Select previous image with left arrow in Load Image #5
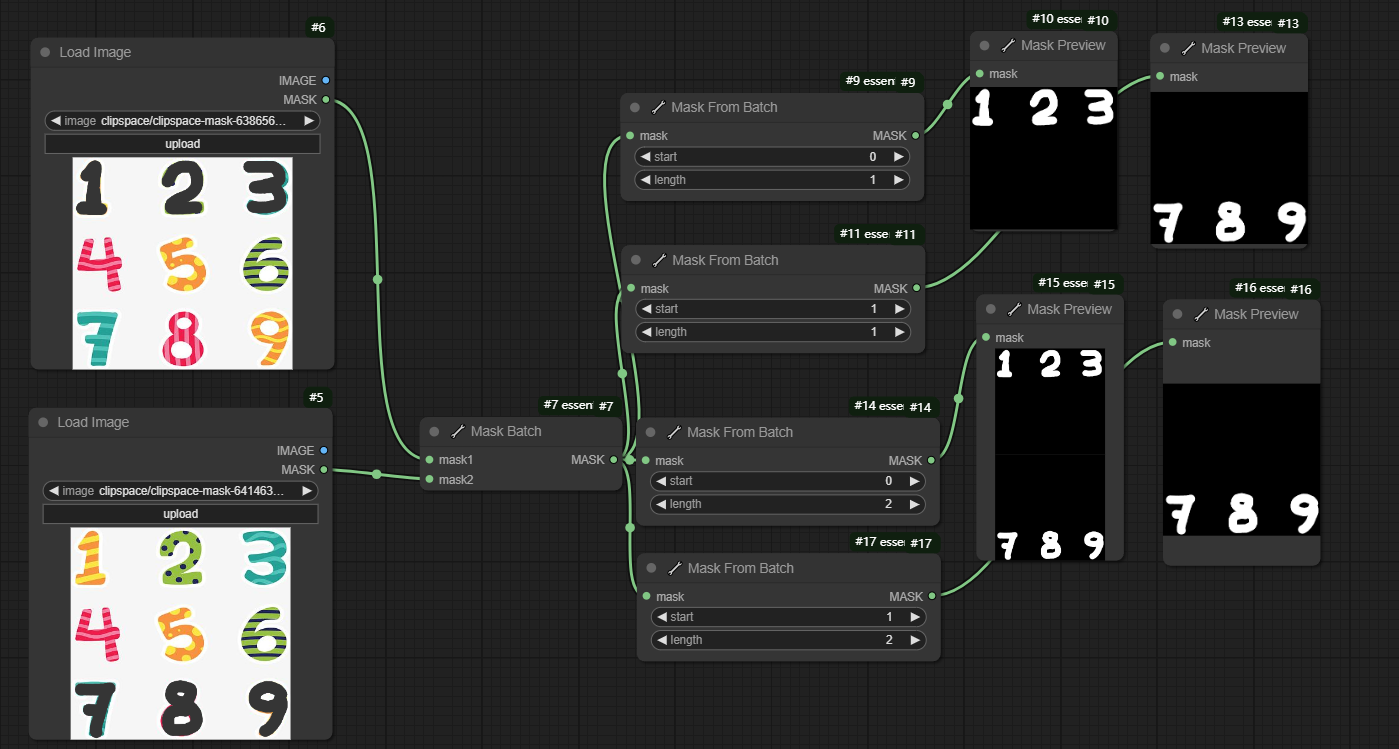Image resolution: width=1399 pixels, height=749 pixels. pos(52,491)
